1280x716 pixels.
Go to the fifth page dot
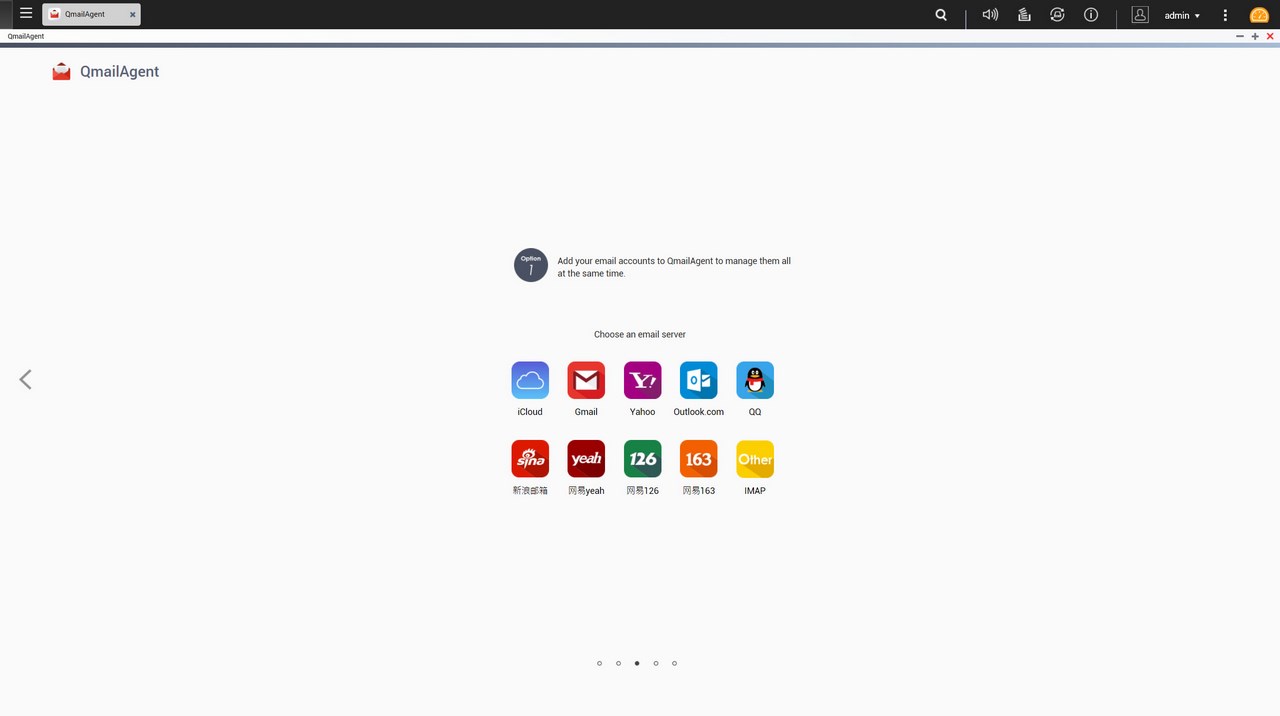coord(675,663)
